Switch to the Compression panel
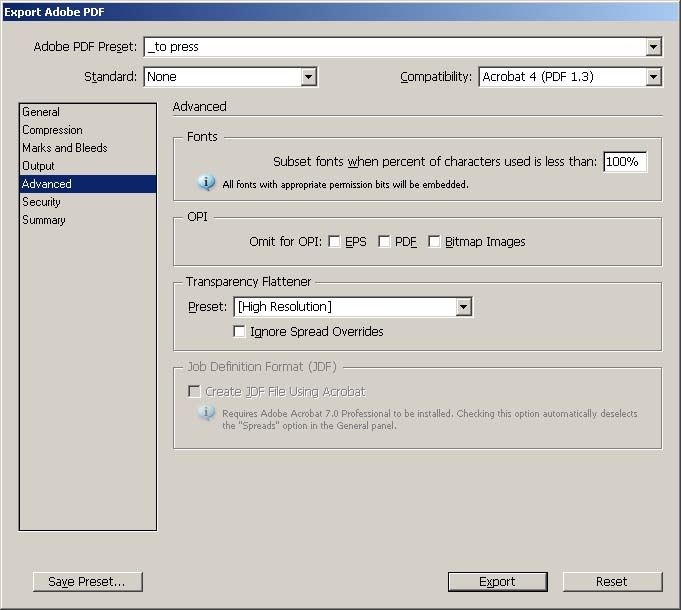 88,130
